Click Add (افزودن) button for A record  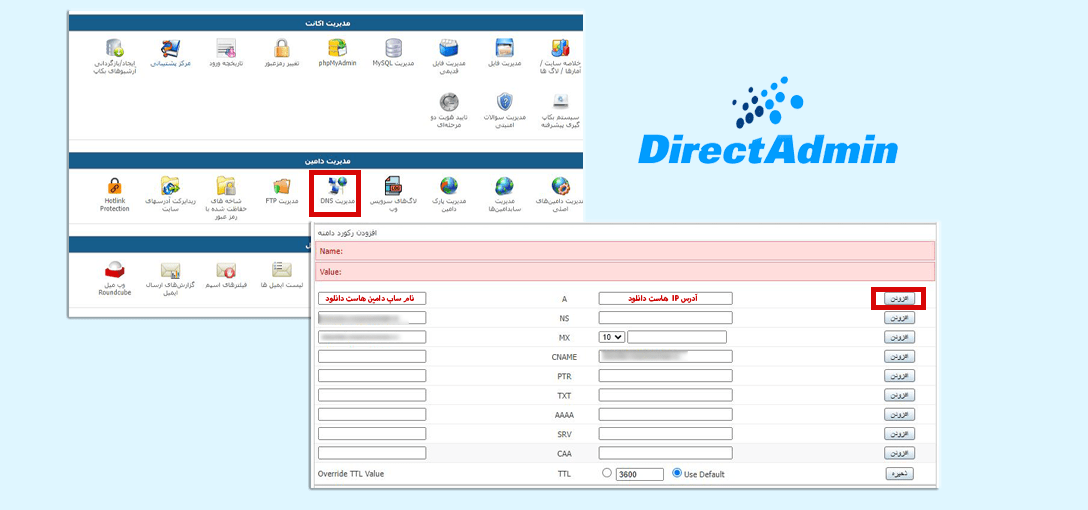(x=899, y=298)
